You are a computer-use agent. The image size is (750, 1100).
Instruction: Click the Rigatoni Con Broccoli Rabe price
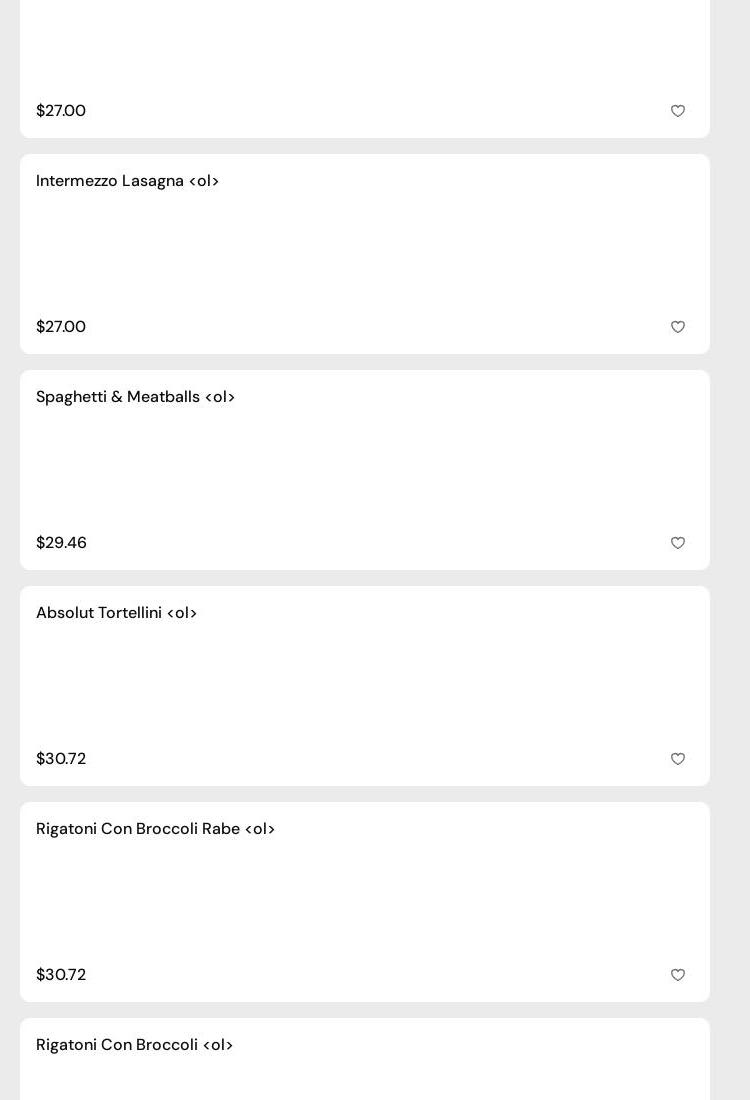pyautogui.click(x=61, y=975)
